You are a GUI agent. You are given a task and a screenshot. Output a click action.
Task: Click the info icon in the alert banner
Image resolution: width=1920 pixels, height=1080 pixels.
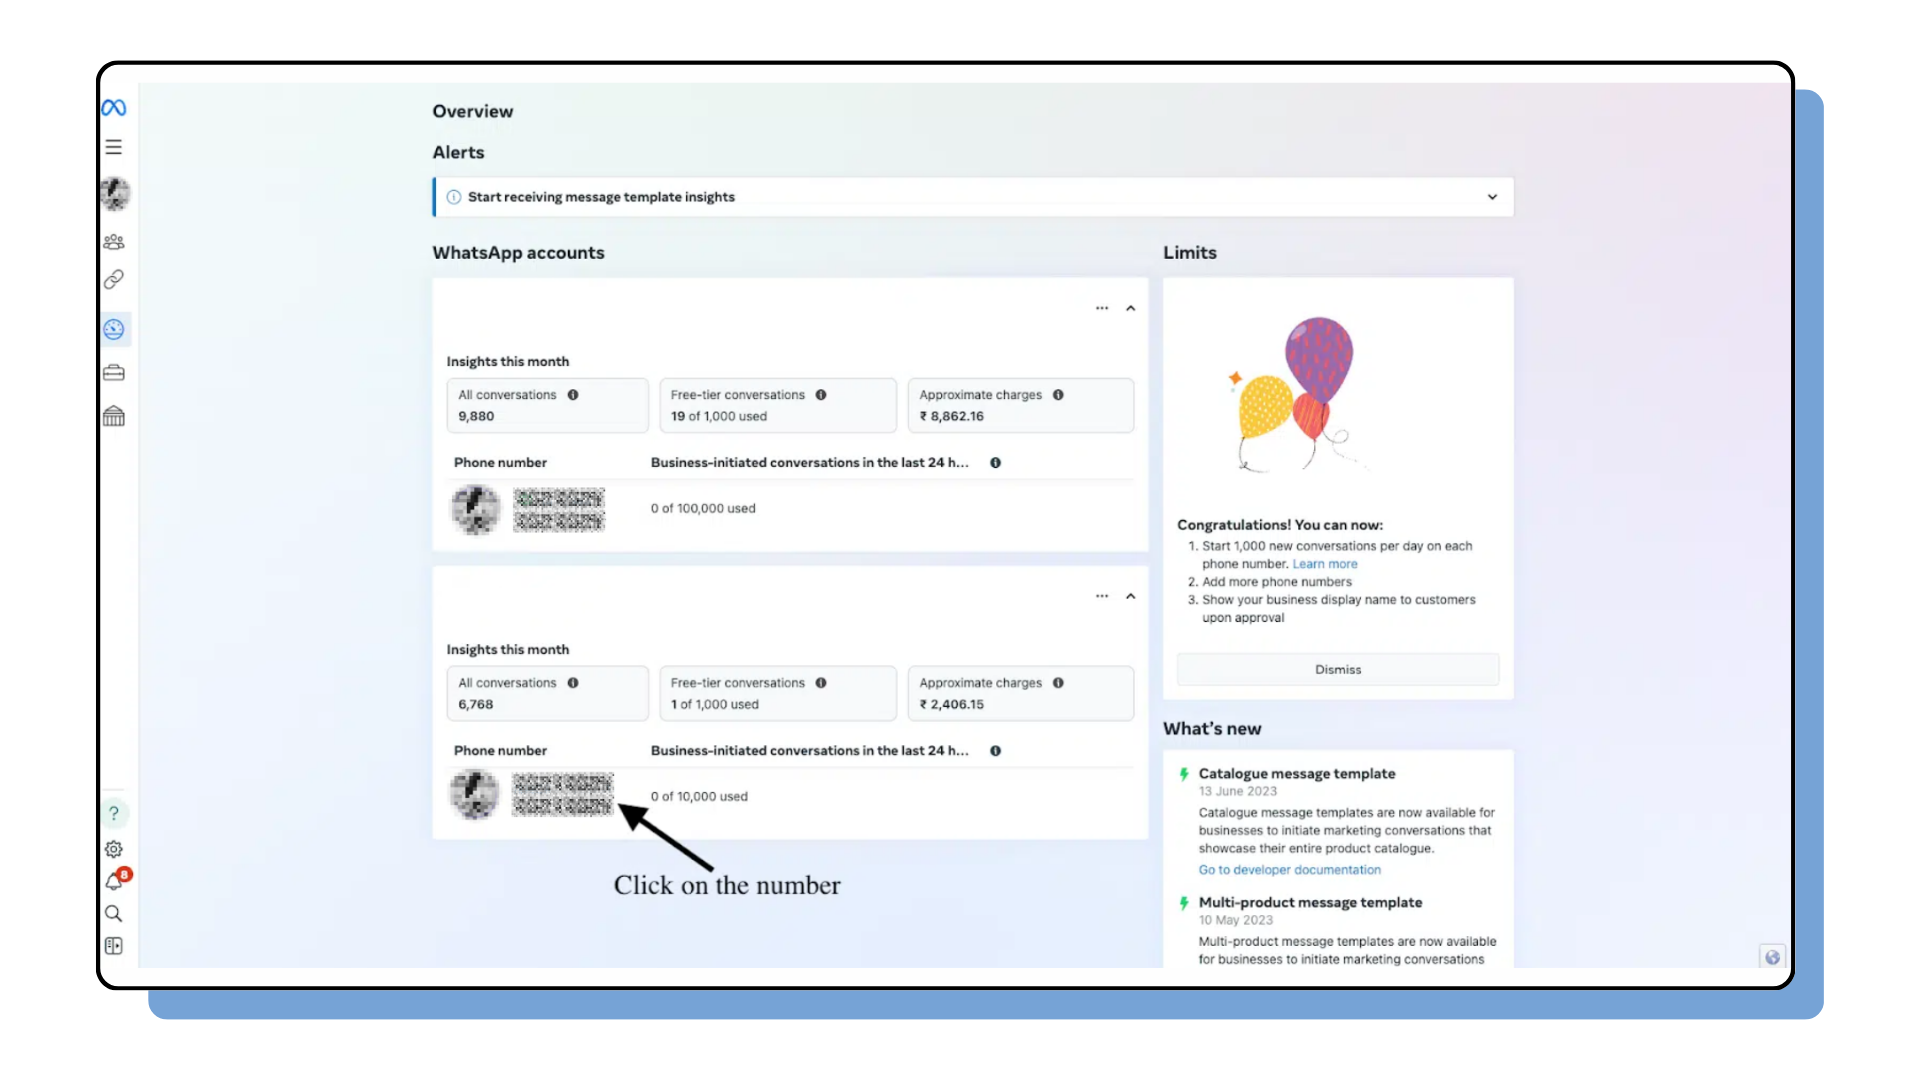pyautogui.click(x=454, y=197)
